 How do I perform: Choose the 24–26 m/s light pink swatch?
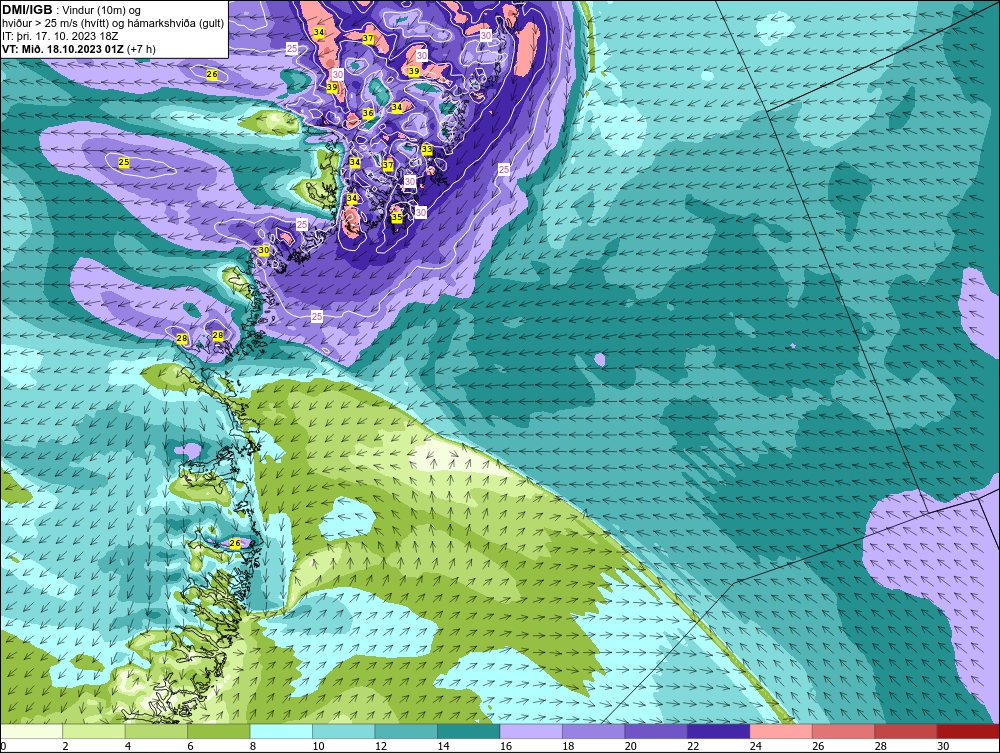781,731
